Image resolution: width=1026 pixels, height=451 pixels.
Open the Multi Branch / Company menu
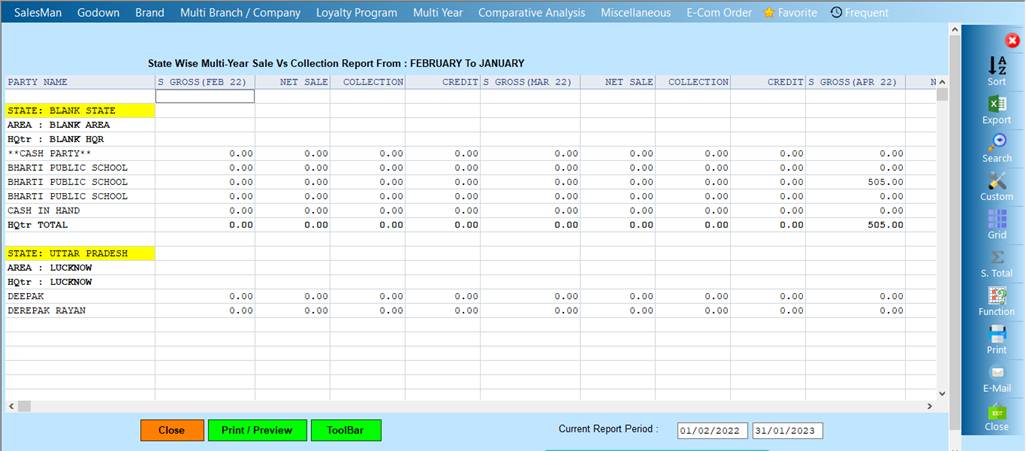[x=240, y=13]
